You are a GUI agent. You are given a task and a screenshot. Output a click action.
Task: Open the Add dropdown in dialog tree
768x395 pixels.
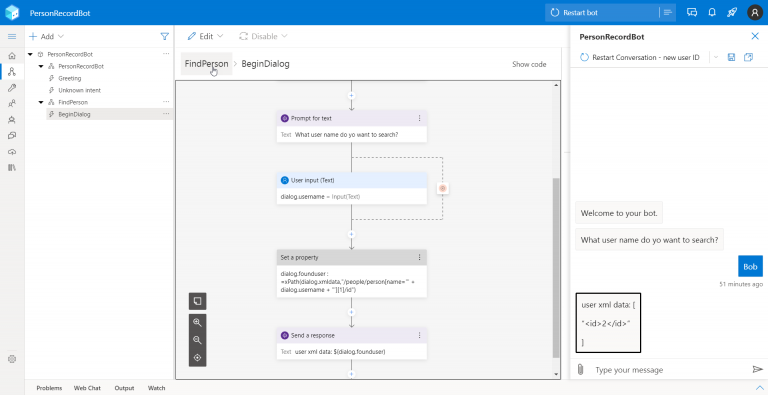[47, 36]
